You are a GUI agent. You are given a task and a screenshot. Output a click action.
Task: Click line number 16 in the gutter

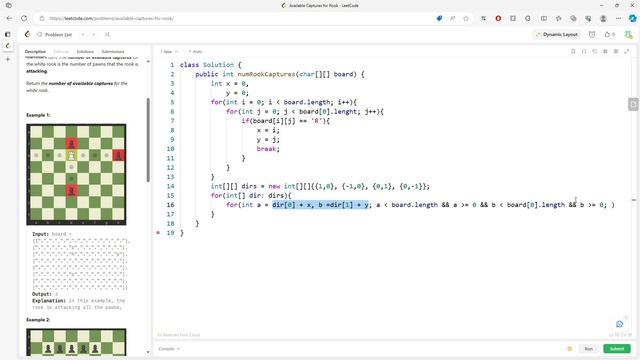170,205
